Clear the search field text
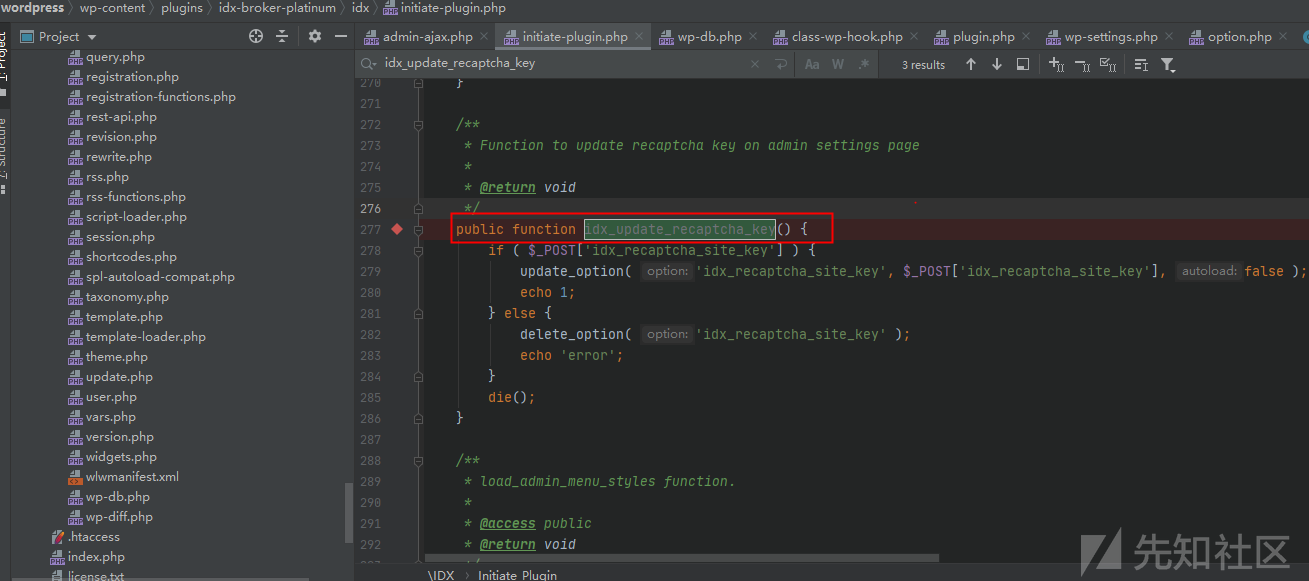1309x581 pixels. 755,64
